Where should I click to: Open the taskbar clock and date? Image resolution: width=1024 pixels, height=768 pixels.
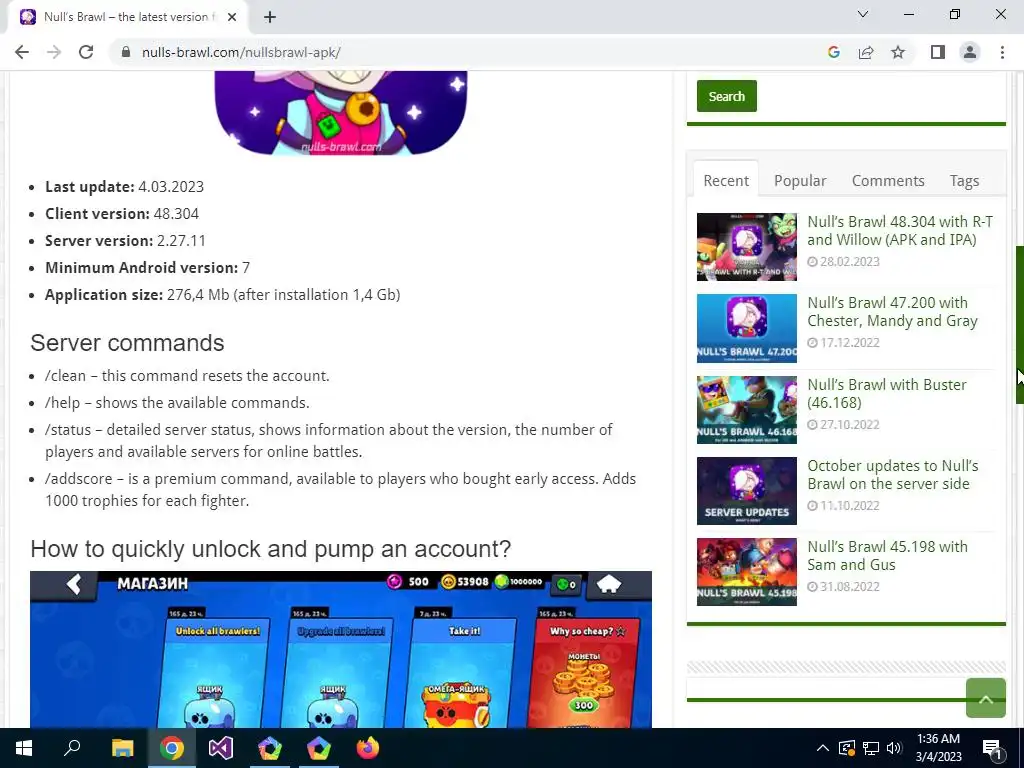pyautogui.click(x=938, y=748)
